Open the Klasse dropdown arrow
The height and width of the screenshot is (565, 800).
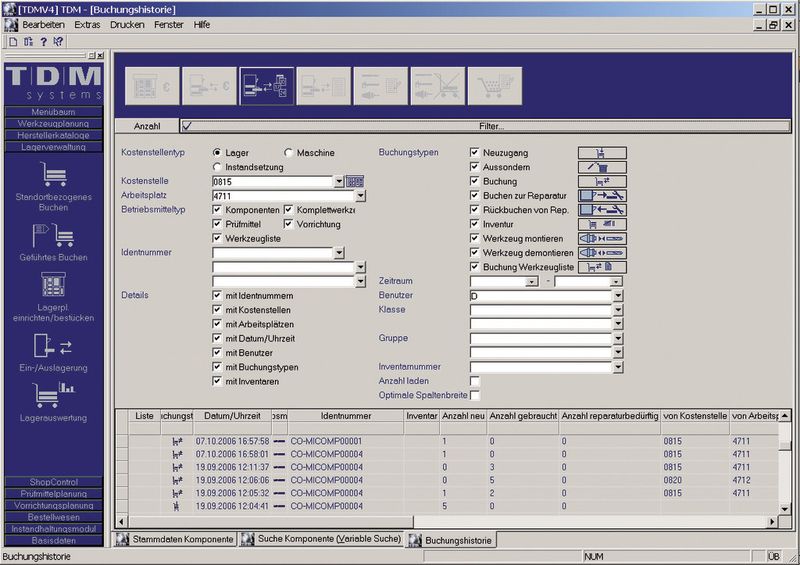[x=618, y=310]
